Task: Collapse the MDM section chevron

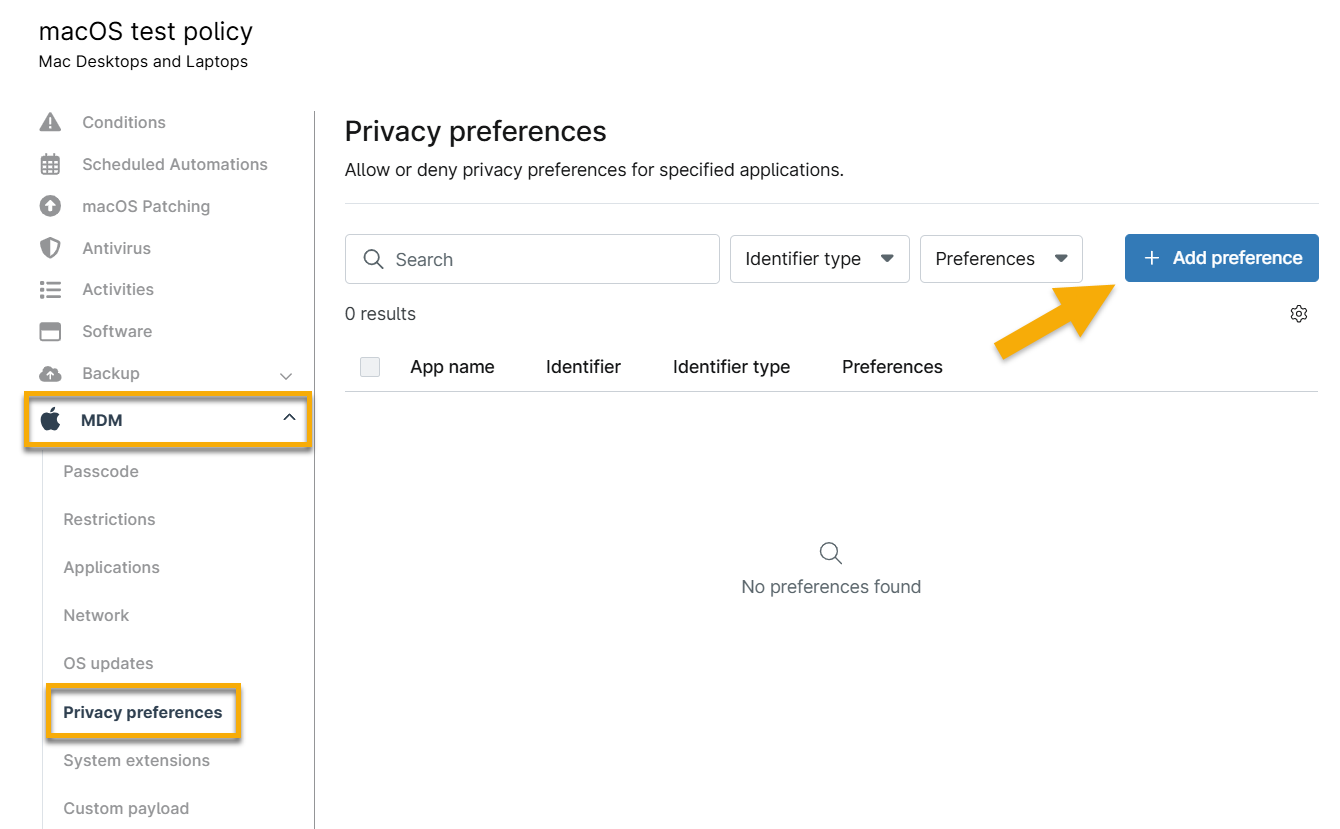Action: pos(287,419)
